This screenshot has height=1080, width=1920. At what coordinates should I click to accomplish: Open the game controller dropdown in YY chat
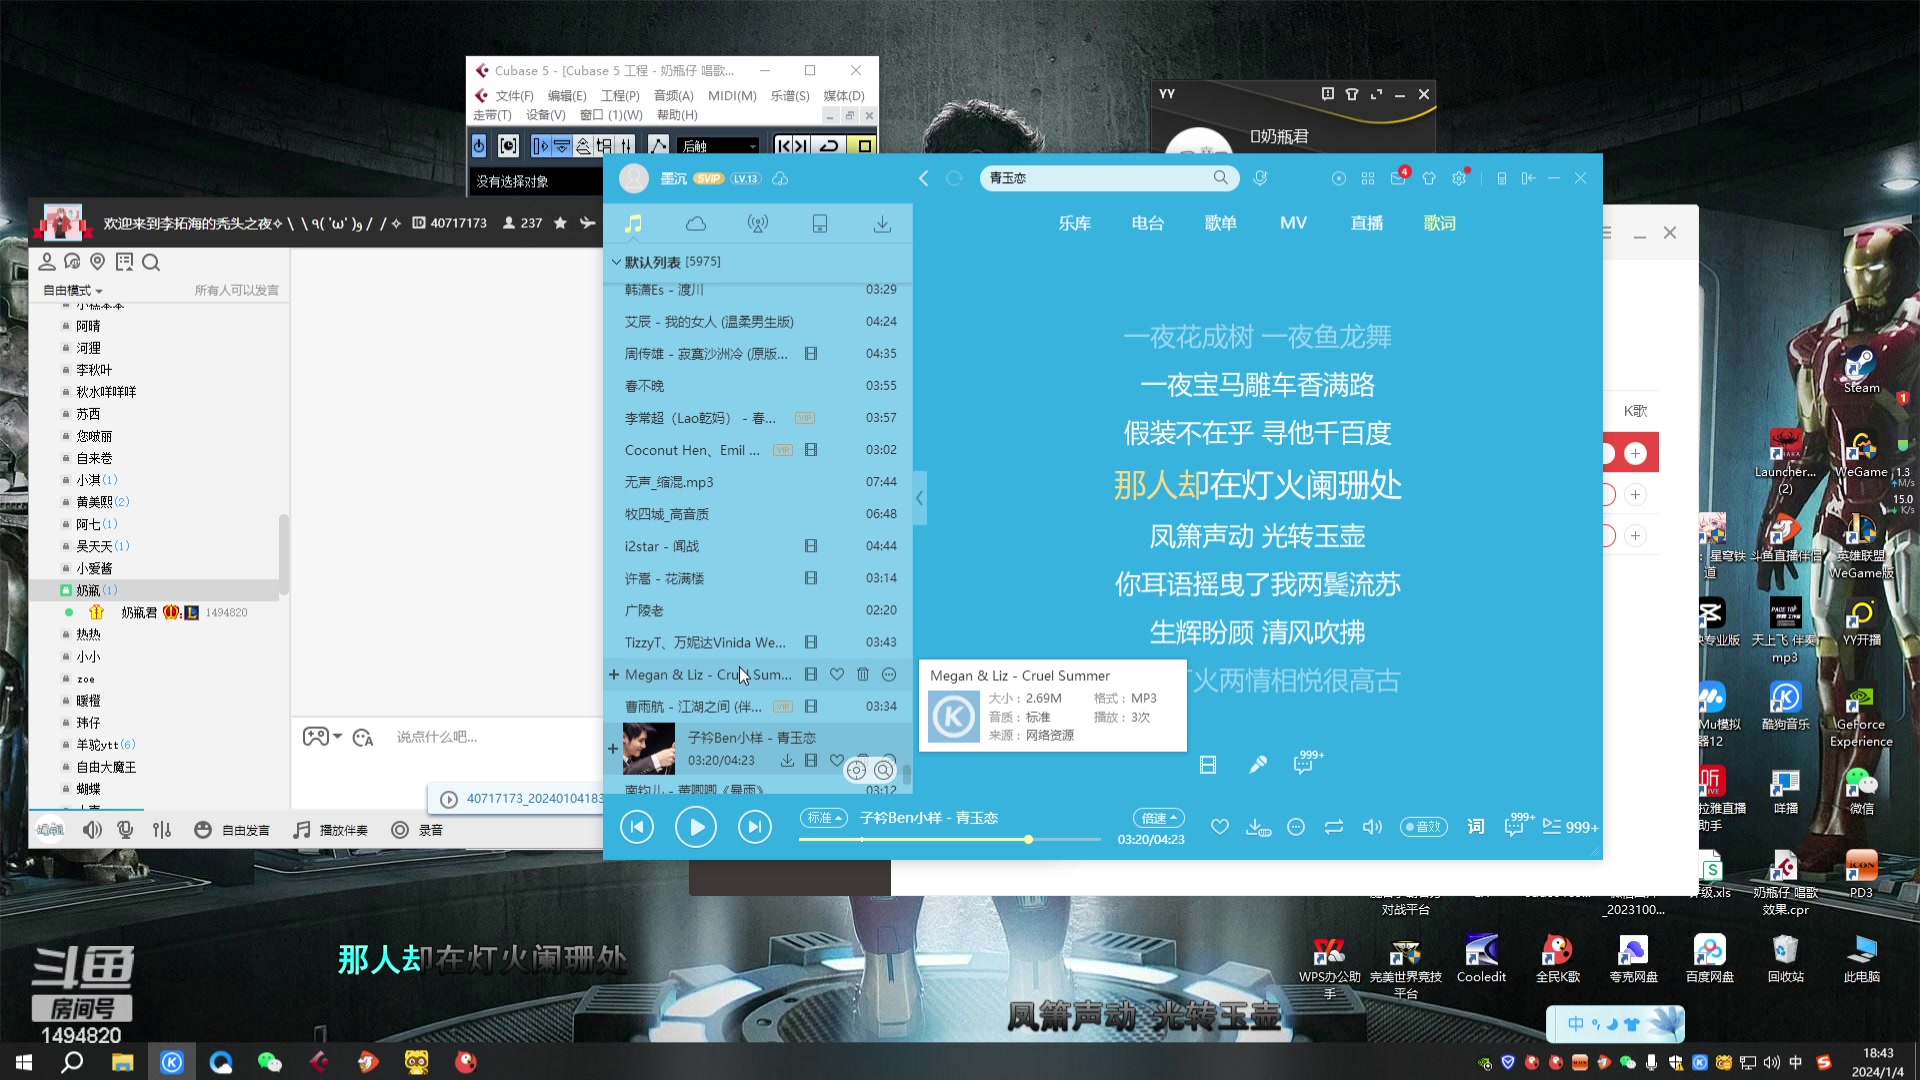pos(322,737)
